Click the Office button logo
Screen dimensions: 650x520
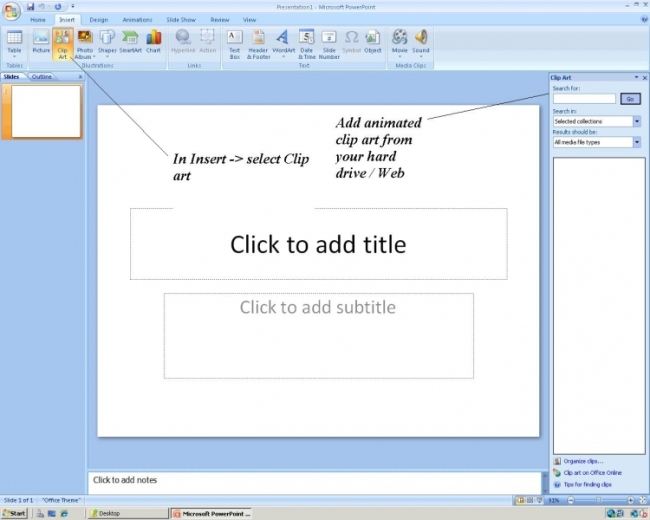click(x=11, y=11)
